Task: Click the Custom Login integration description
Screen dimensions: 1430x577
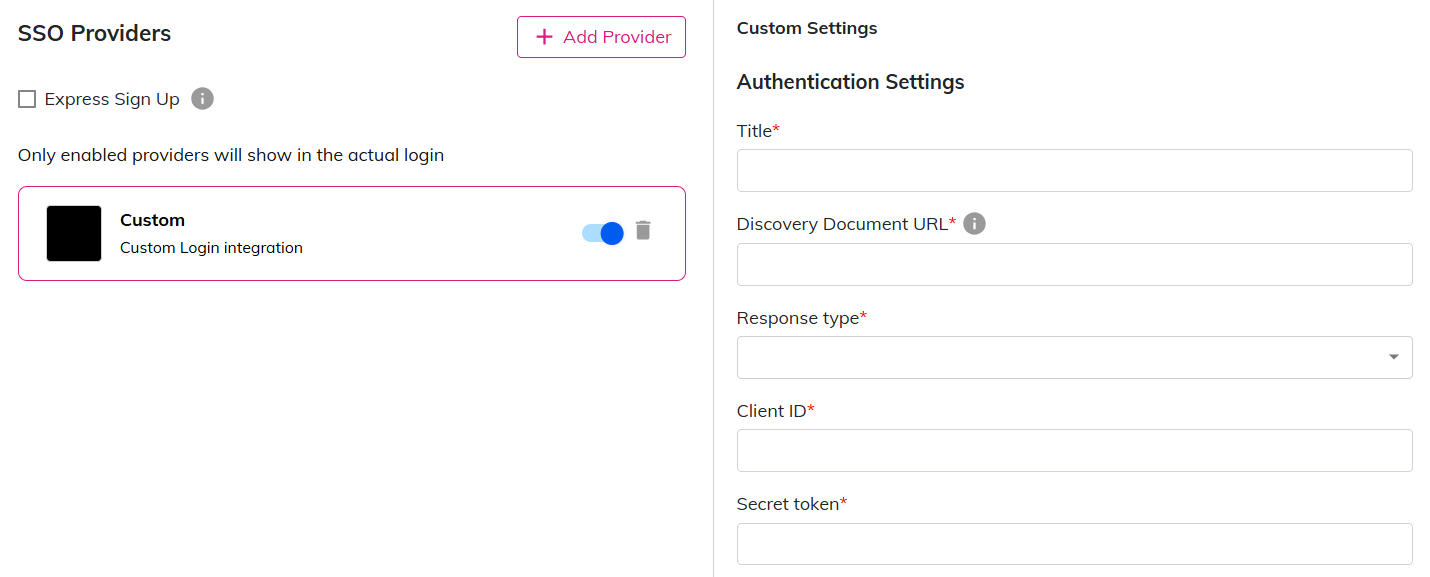Action: [x=211, y=248]
